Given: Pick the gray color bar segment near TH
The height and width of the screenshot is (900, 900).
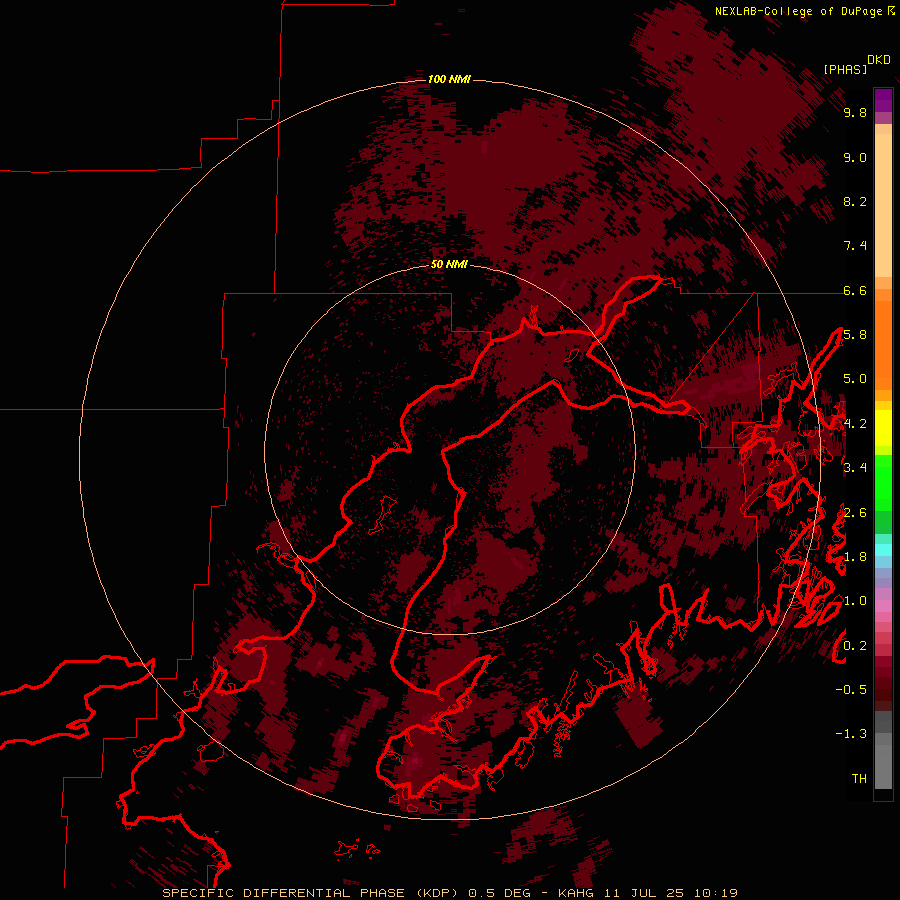Looking at the screenshot, I should coord(883,766).
